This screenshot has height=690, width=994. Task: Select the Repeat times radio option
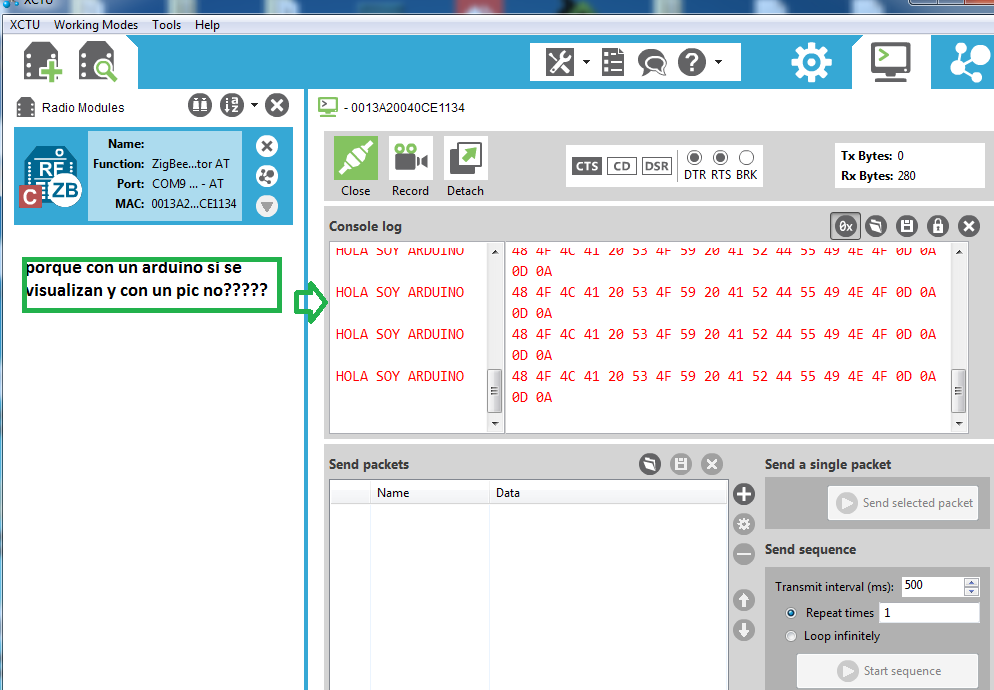click(791, 613)
